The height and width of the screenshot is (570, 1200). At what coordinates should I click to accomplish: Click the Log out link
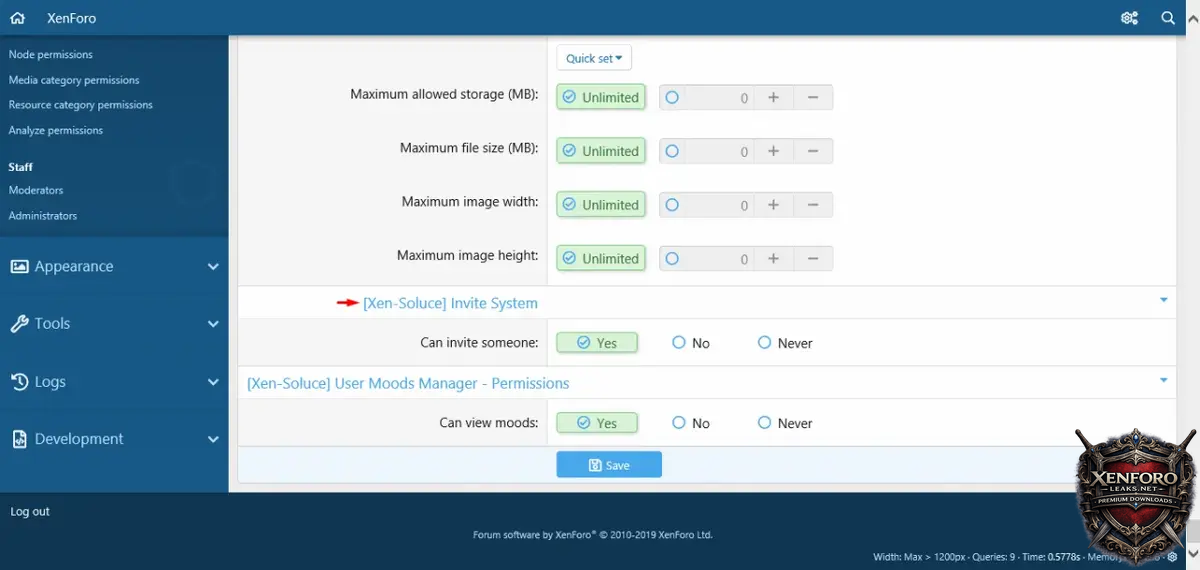(30, 511)
